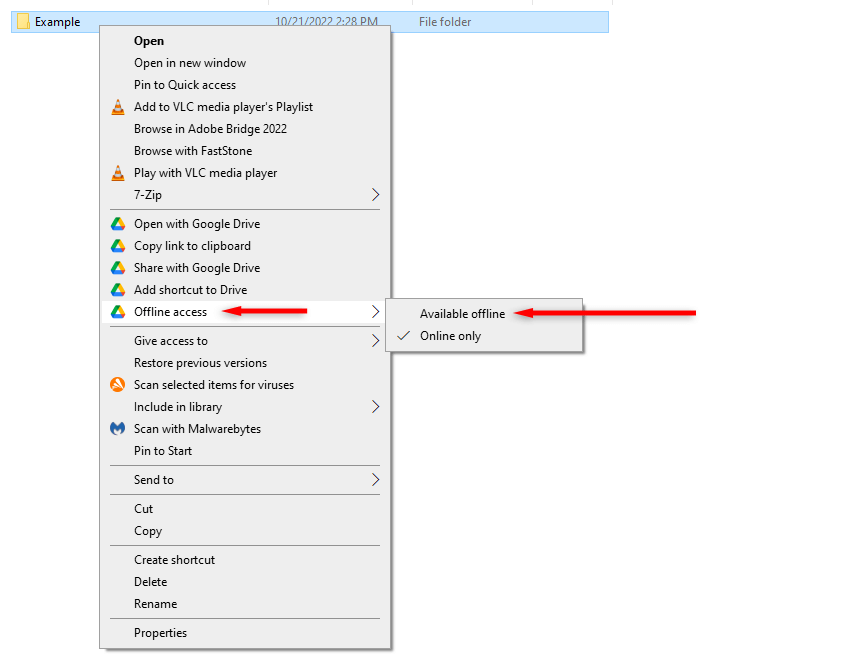
Task: Click the Google Drive icon beside Open with Google Drive
Action: (118, 224)
